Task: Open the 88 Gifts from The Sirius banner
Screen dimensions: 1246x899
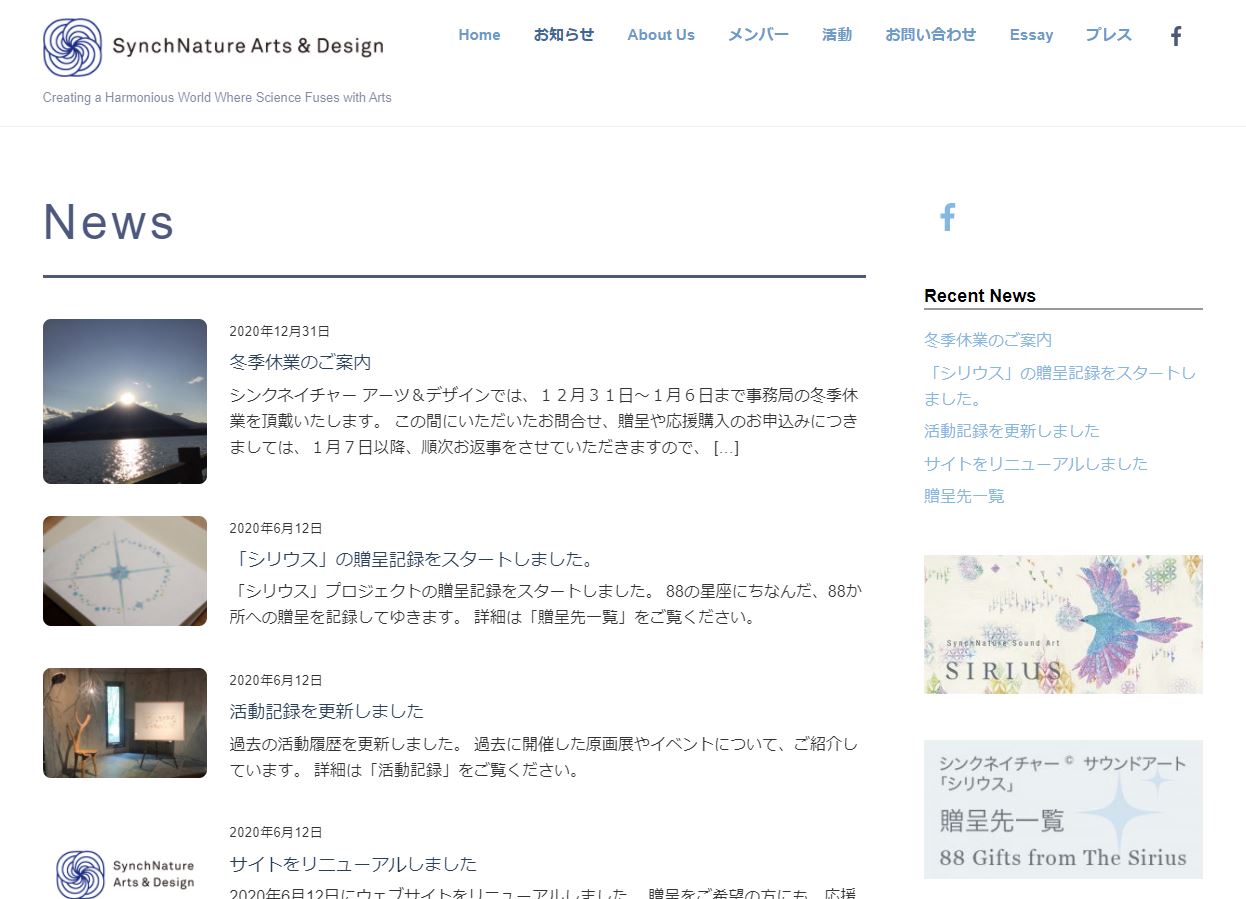Action: [x=1063, y=809]
